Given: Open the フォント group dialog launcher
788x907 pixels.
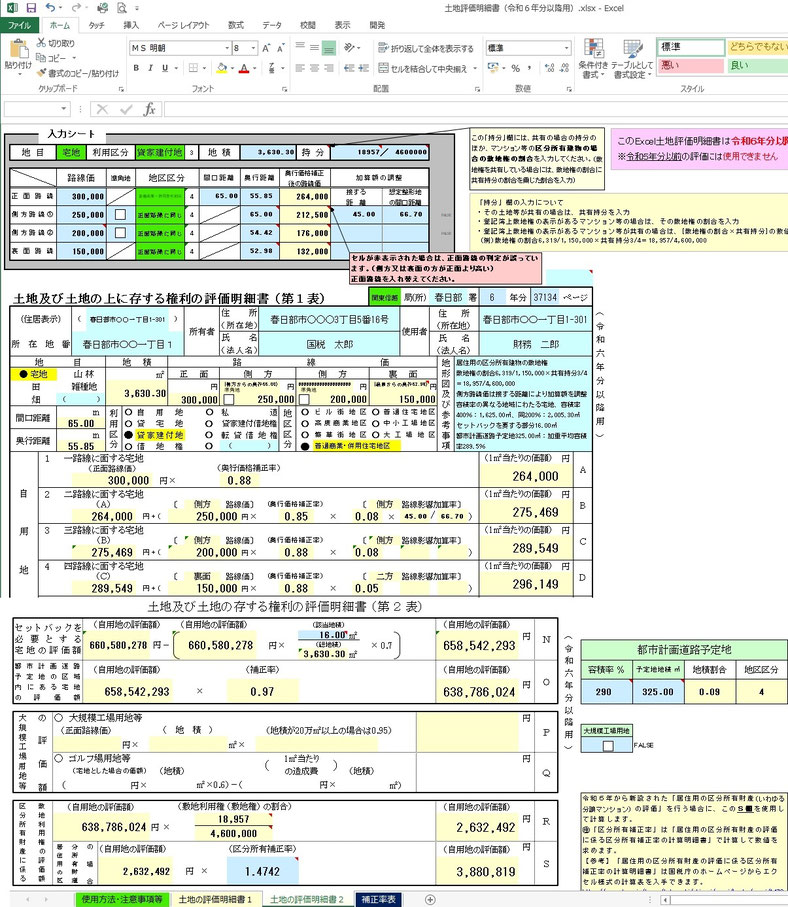Looking at the screenshot, I should coord(285,89).
